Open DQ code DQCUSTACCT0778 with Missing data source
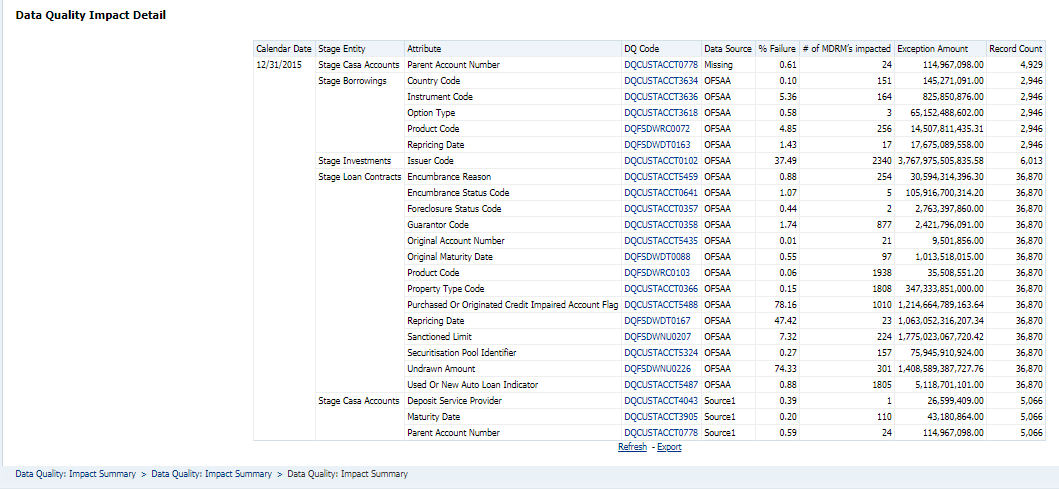 click(x=661, y=65)
